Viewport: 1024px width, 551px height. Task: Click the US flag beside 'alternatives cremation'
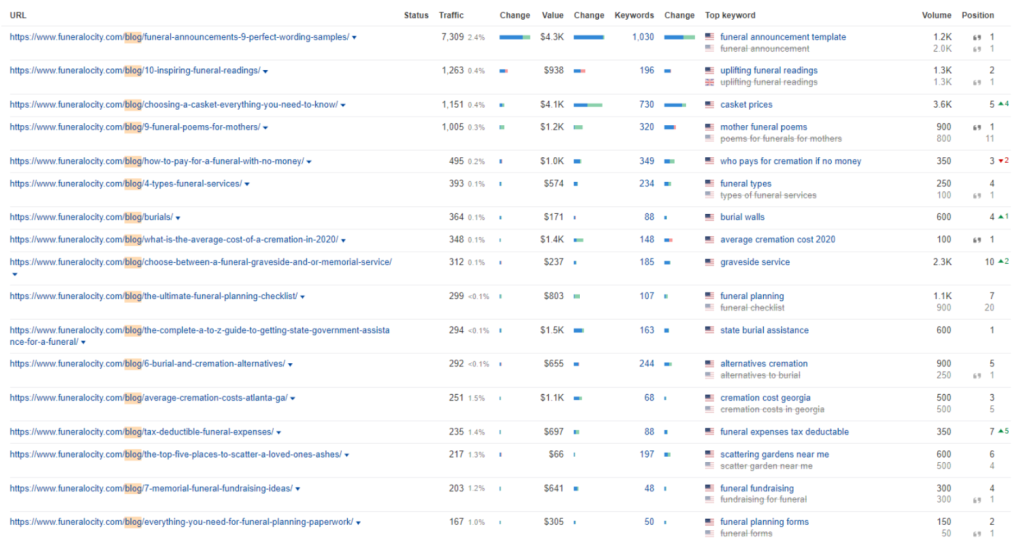point(709,364)
